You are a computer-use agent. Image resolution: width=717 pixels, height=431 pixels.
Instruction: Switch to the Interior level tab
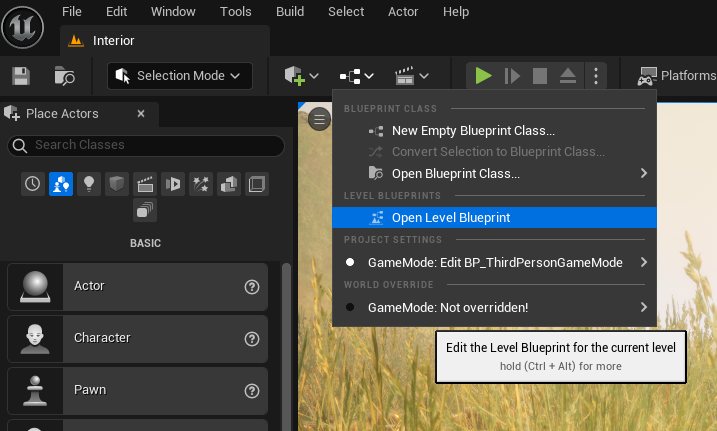[x=165, y=41]
